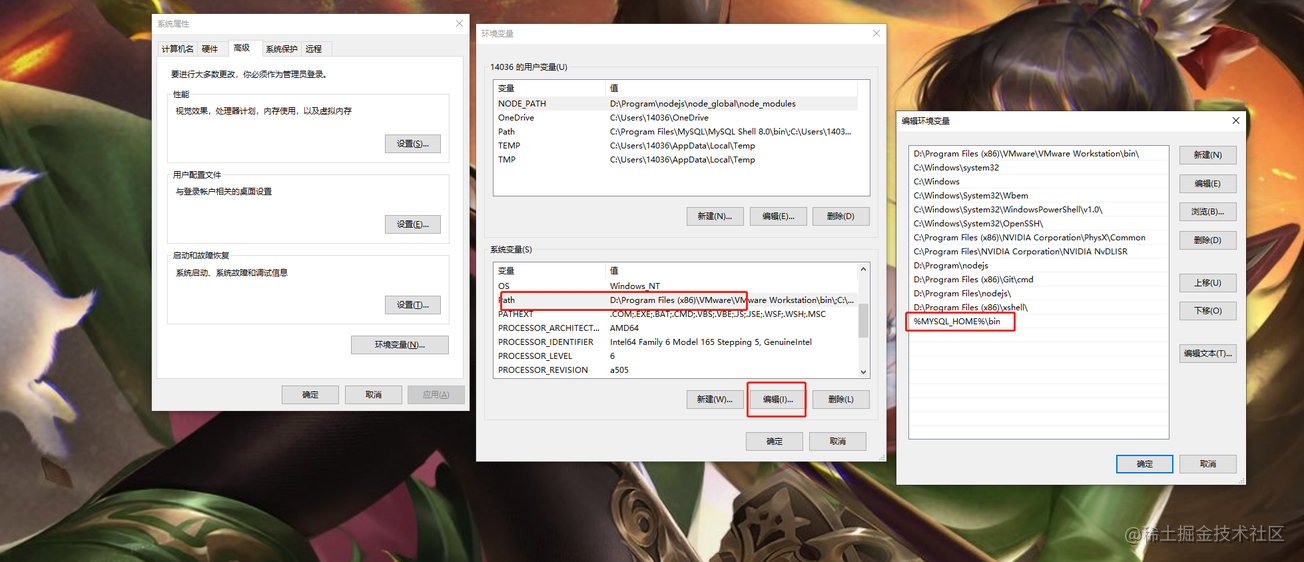Open 编辑文本(T)... text editing mode
Image resolution: width=1304 pixels, height=562 pixels.
coord(1208,354)
